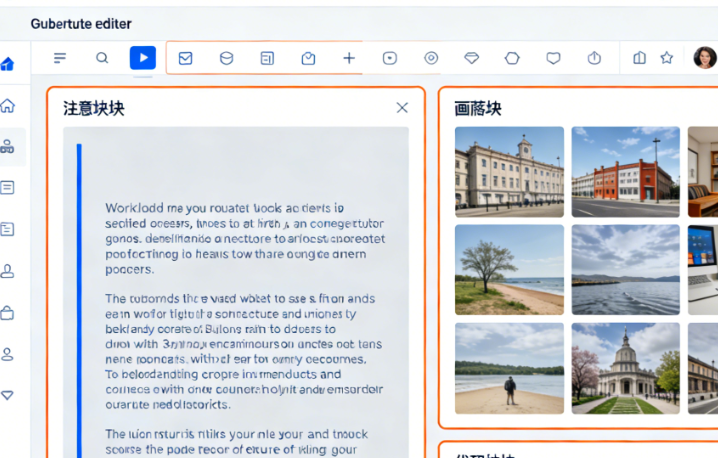Open the cloudy lake thumbnail
This screenshot has height=458, width=718.
(626, 270)
